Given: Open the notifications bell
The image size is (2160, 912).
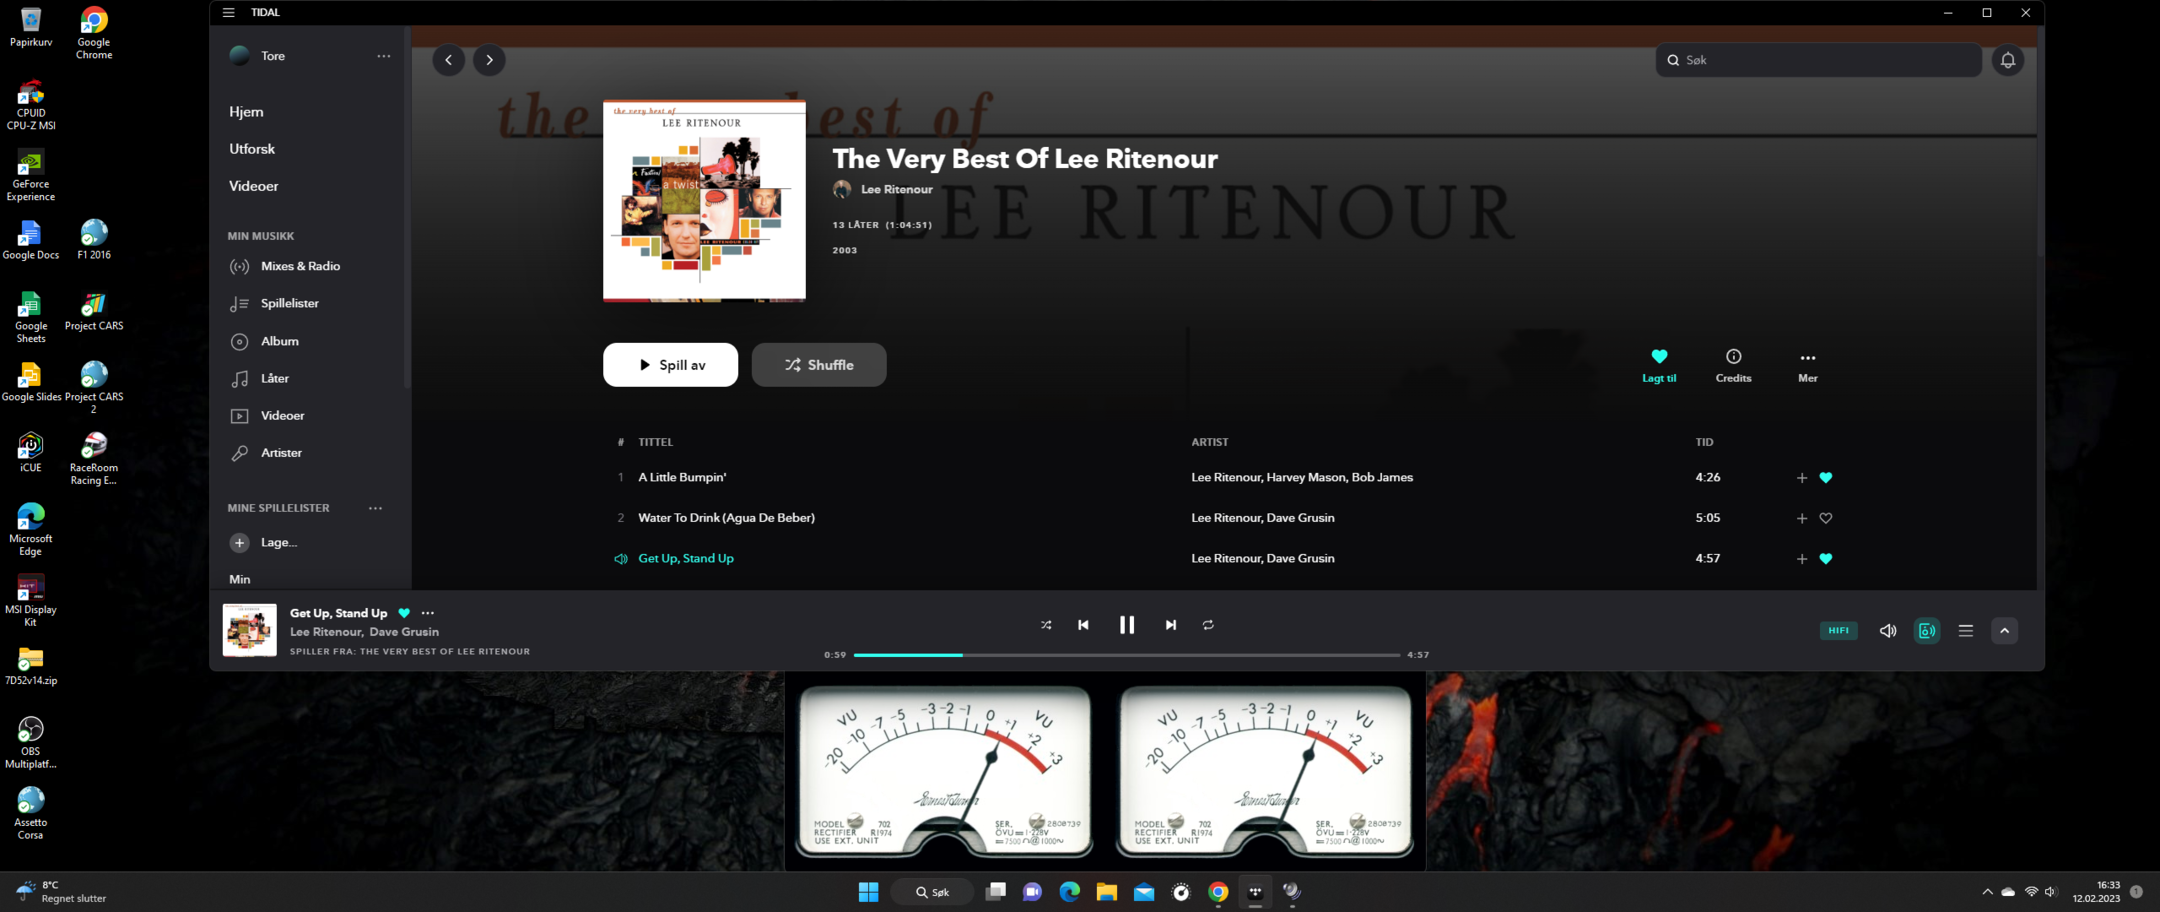Looking at the screenshot, I should point(2007,60).
